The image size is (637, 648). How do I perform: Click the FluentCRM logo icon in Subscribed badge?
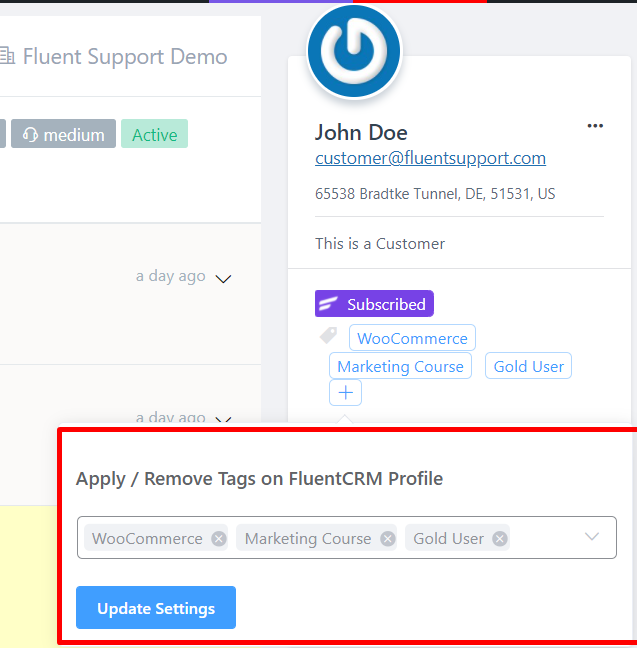point(328,303)
